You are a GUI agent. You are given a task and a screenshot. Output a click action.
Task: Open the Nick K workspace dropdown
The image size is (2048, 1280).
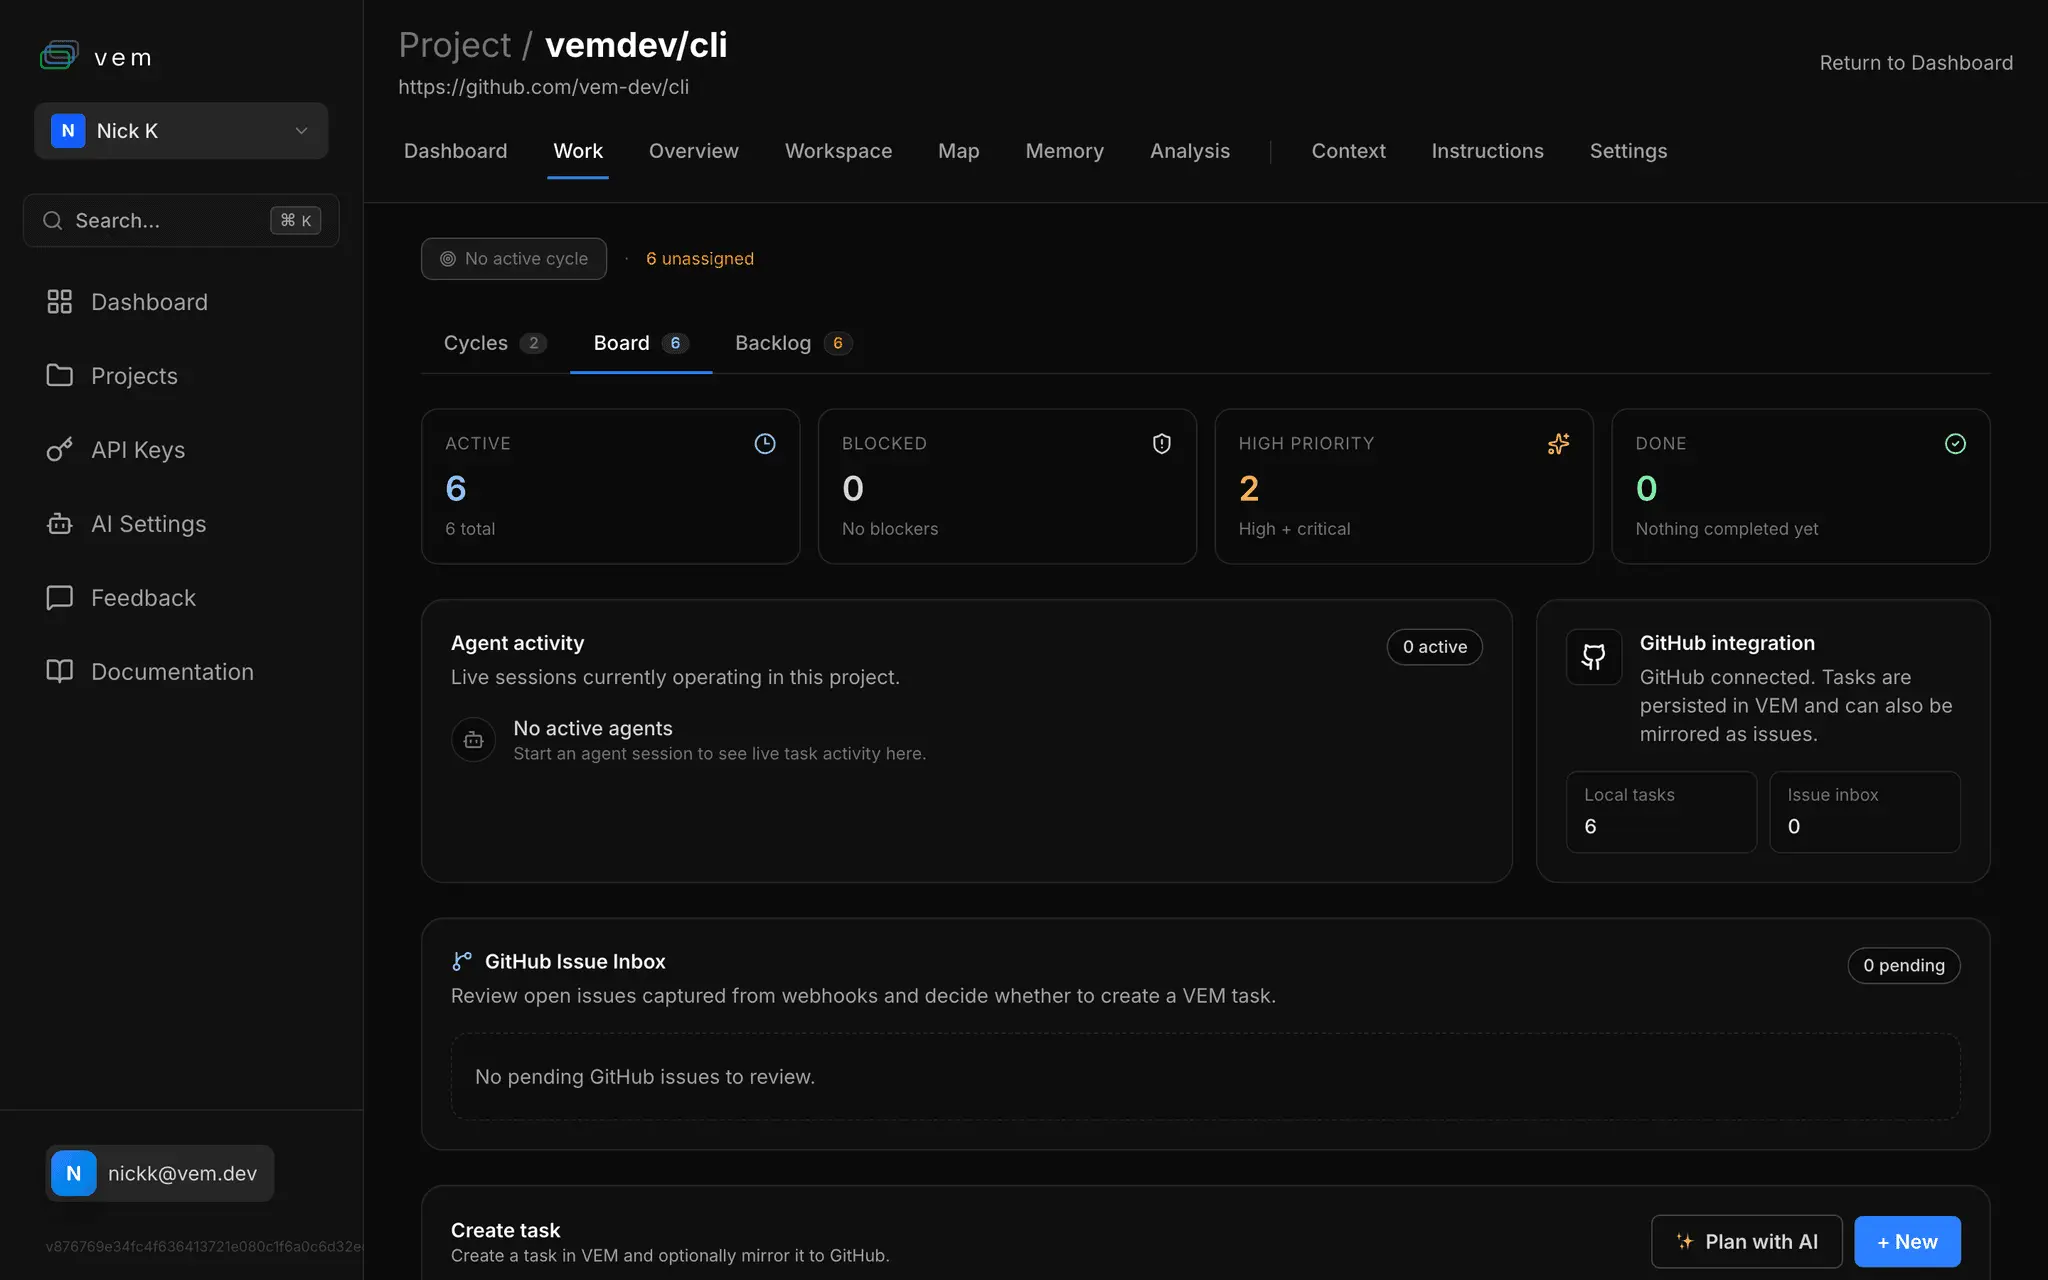coord(181,131)
